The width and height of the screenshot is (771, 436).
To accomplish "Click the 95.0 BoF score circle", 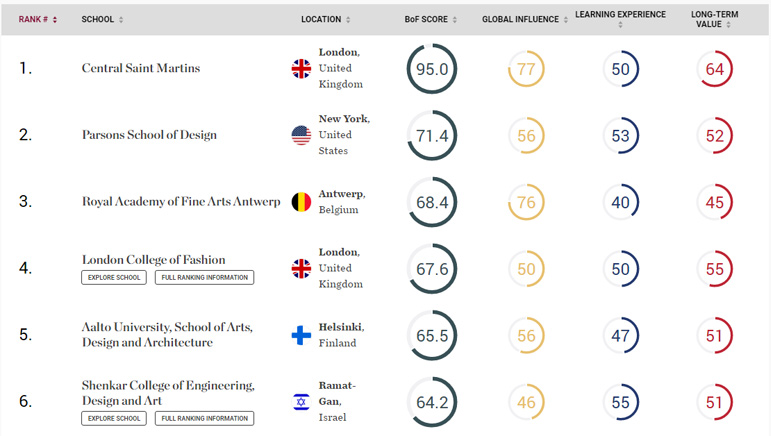I will pyautogui.click(x=432, y=69).
